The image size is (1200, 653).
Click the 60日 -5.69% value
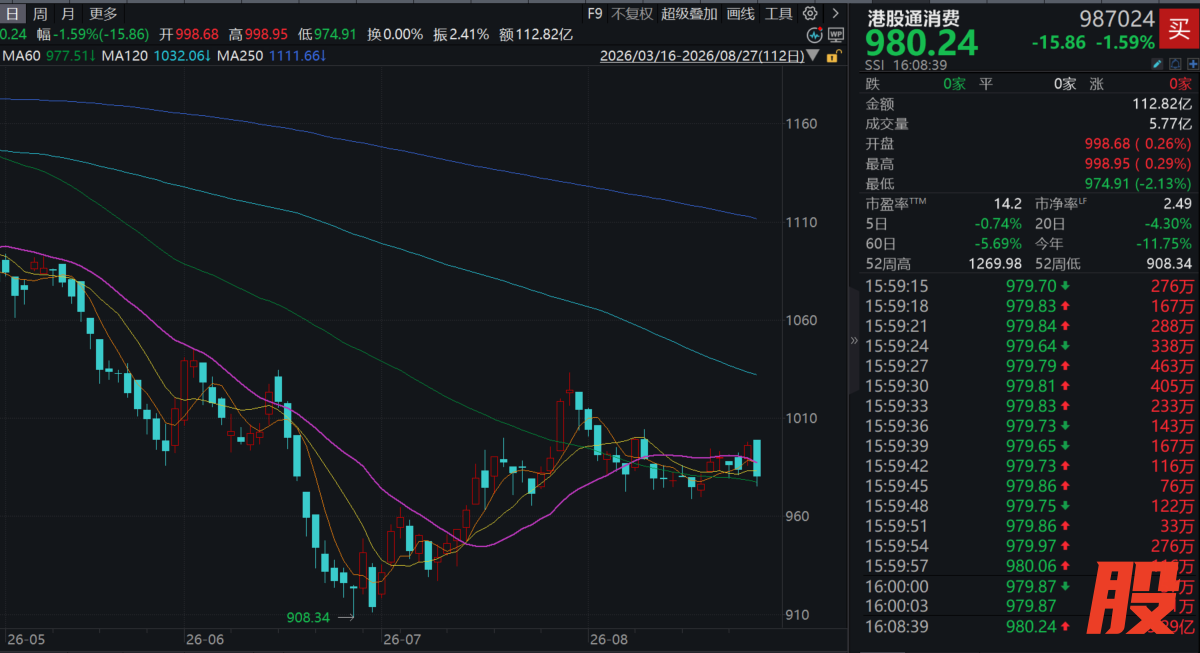[1000, 243]
